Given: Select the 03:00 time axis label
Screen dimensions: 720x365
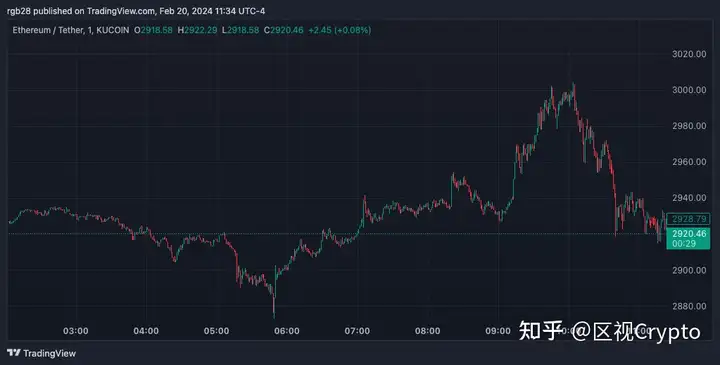Looking at the screenshot, I should pos(76,331).
